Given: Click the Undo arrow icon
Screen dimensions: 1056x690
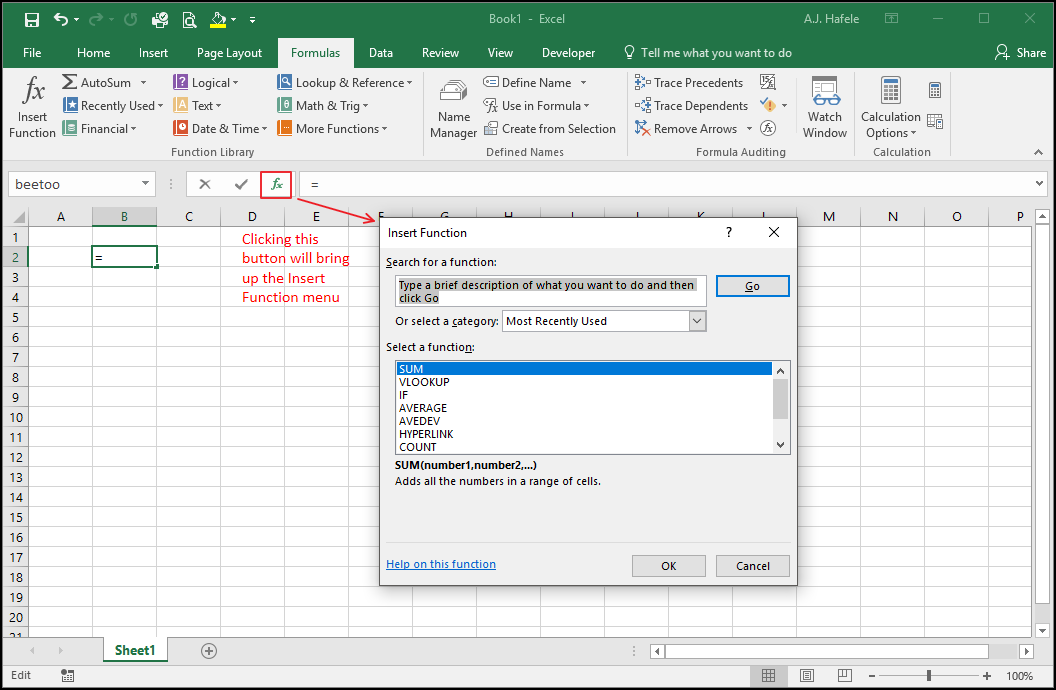Looking at the screenshot, I should point(61,20).
